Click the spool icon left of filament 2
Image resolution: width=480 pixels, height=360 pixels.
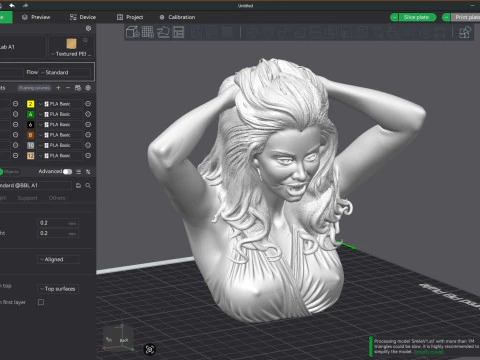(x=15, y=104)
